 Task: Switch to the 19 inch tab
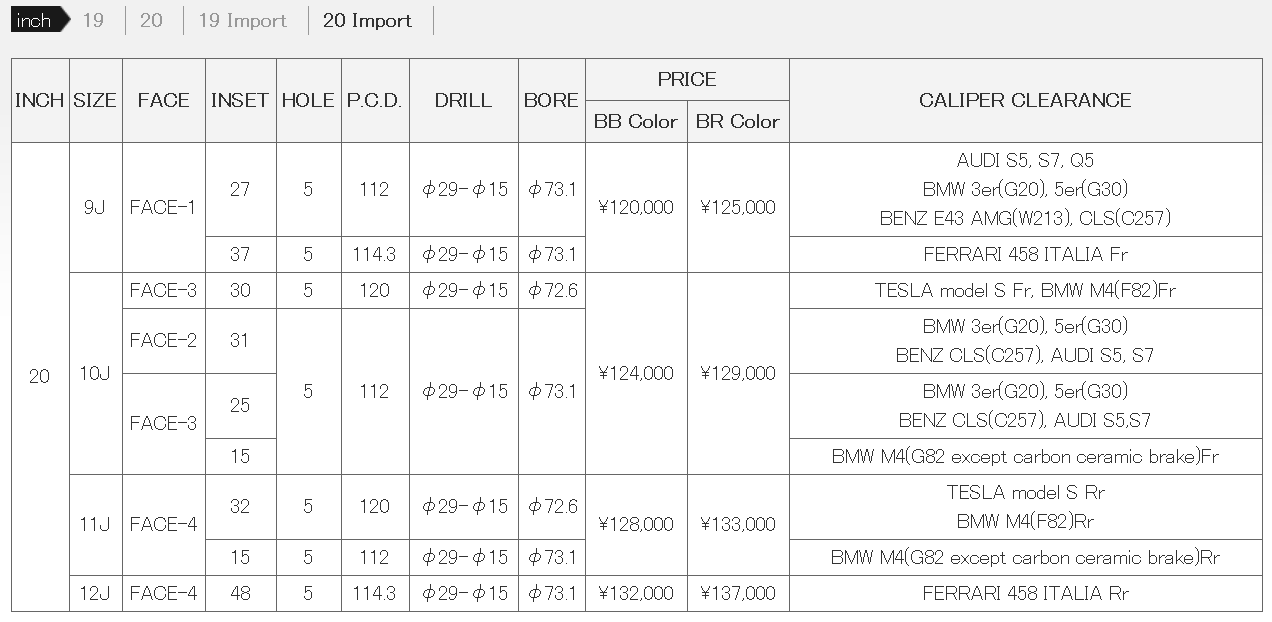[93, 21]
